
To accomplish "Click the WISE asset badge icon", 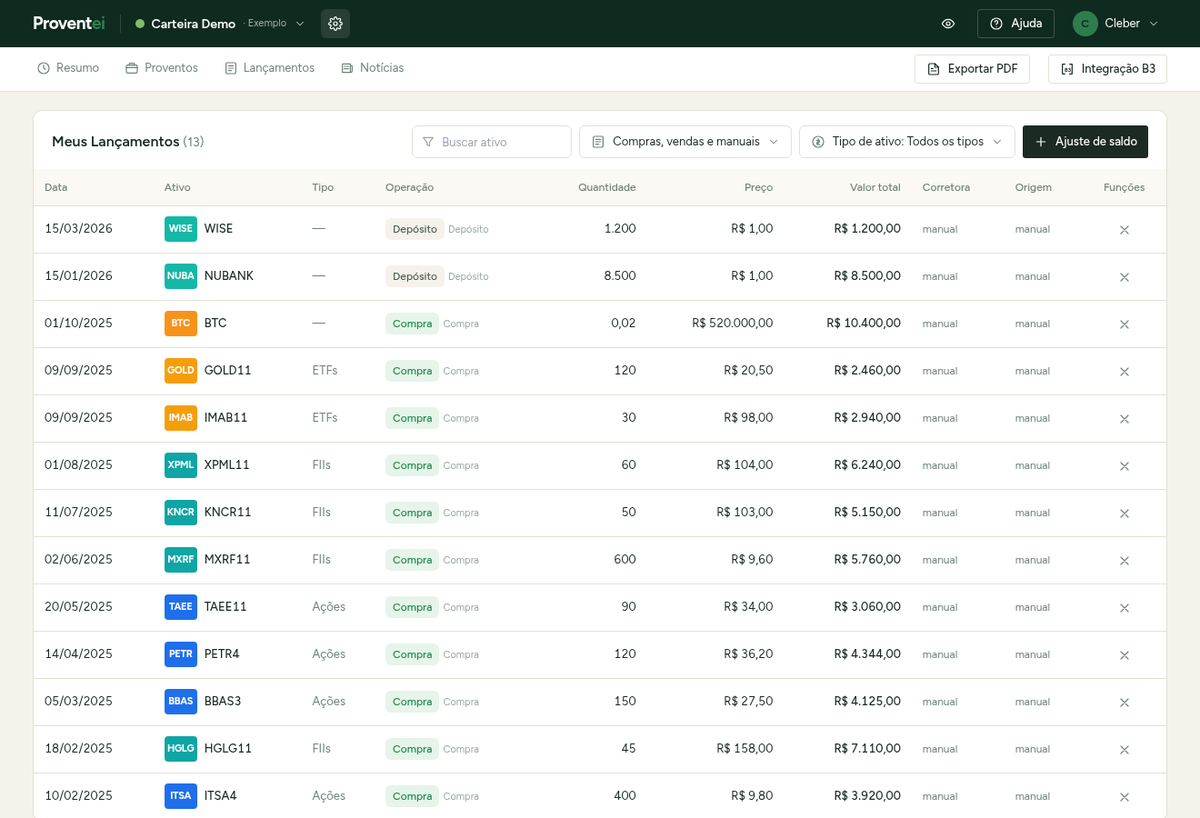I will click(x=181, y=229).
